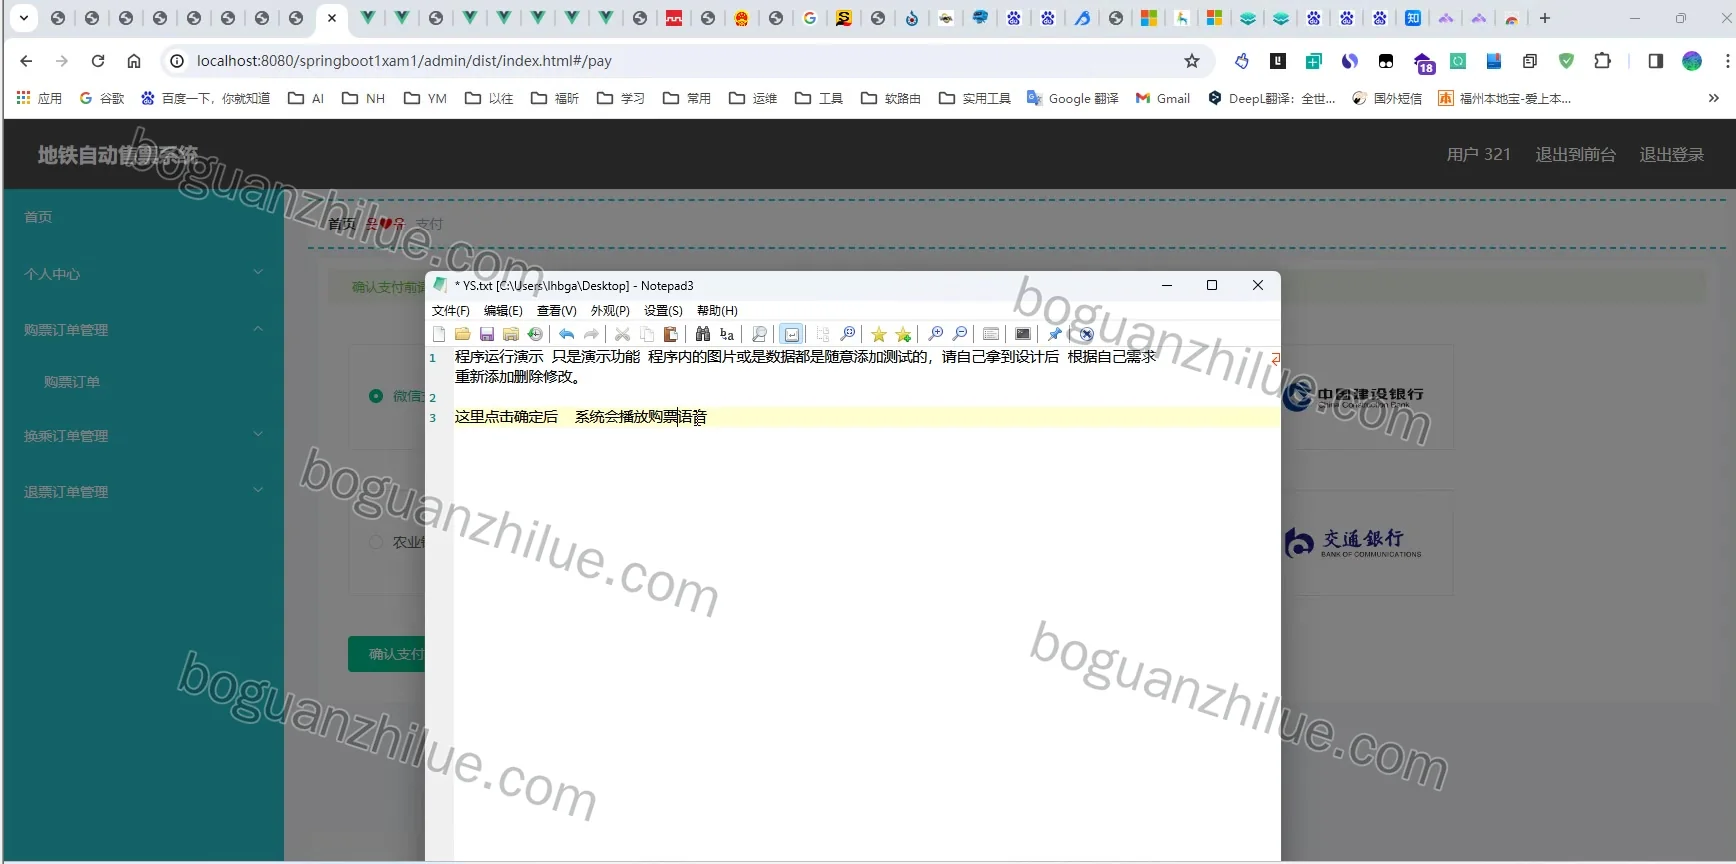This screenshot has width=1736, height=864.
Task: Open Find with the binoculars icon
Action: pyautogui.click(x=703, y=334)
